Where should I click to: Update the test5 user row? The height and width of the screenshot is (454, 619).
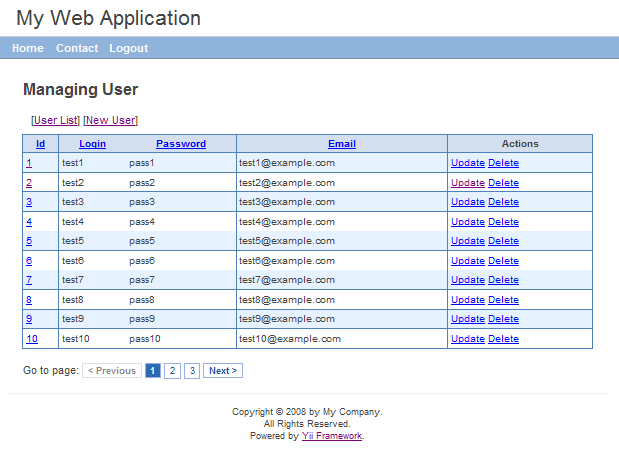point(467,241)
